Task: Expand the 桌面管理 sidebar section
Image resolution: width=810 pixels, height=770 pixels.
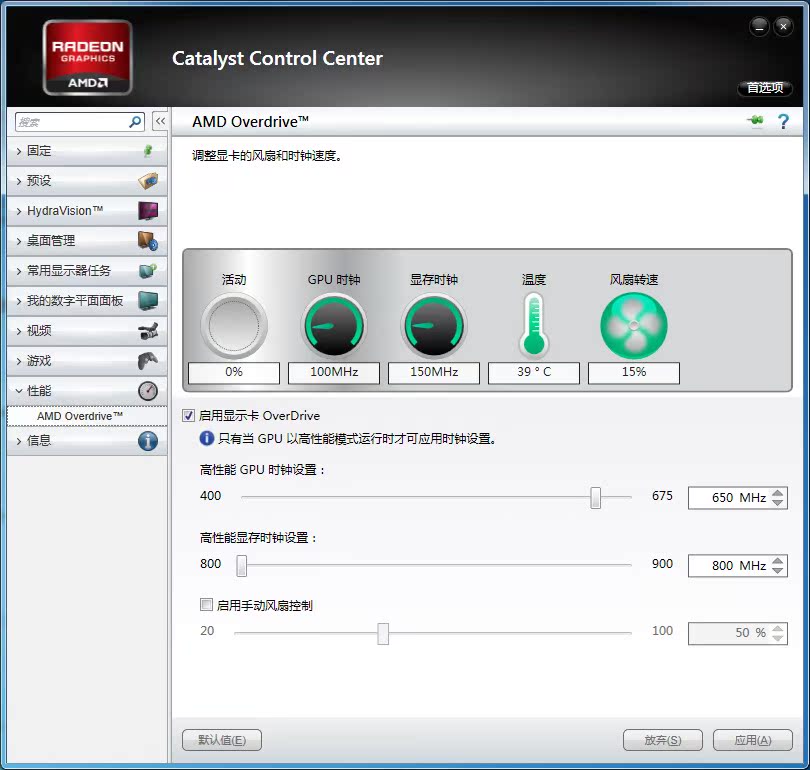Action: [x=50, y=241]
